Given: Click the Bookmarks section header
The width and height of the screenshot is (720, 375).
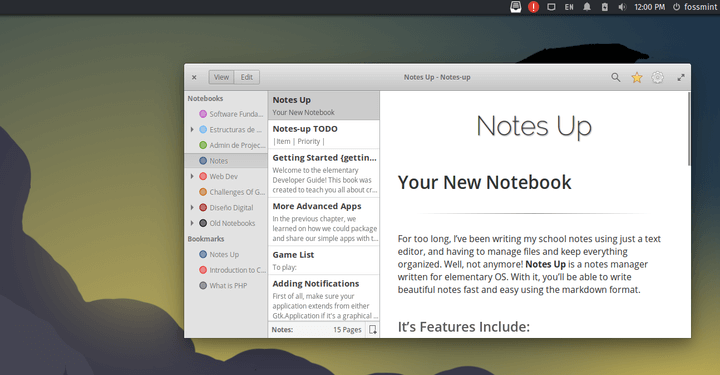Looking at the screenshot, I should click(x=206, y=239).
